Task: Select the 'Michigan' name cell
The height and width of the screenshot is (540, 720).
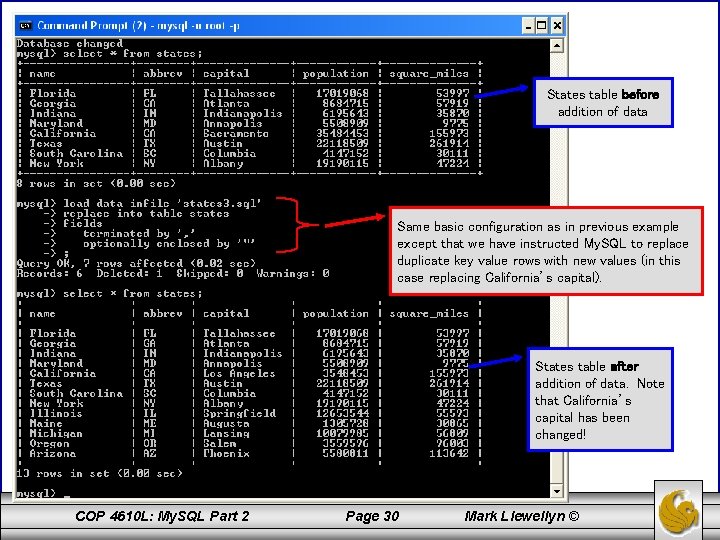Action: tap(56, 433)
